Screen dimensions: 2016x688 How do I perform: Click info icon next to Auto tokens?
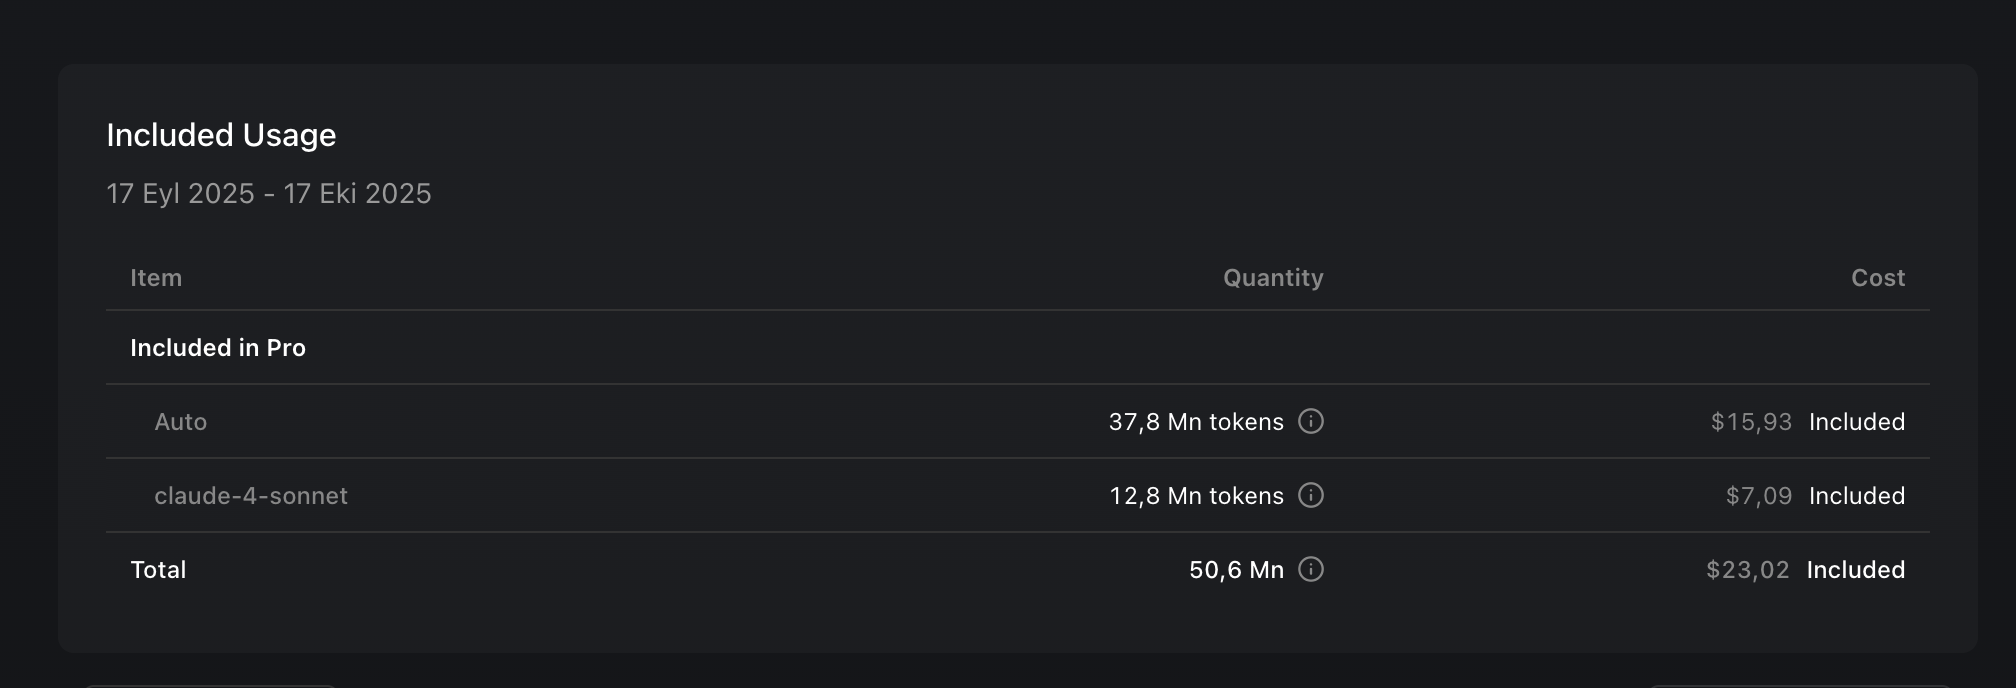pyautogui.click(x=1311, y=422)
